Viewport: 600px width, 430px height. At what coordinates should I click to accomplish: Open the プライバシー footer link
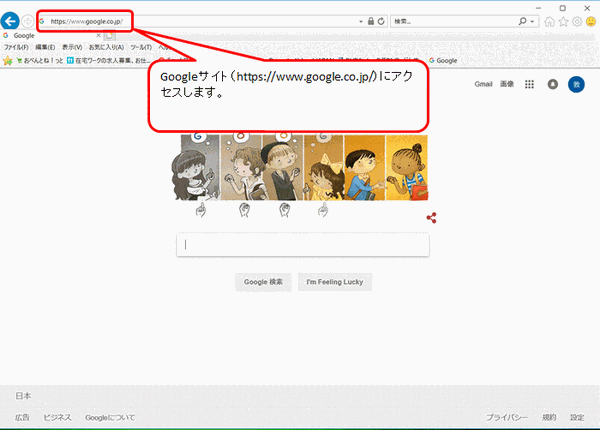point(507,417)
